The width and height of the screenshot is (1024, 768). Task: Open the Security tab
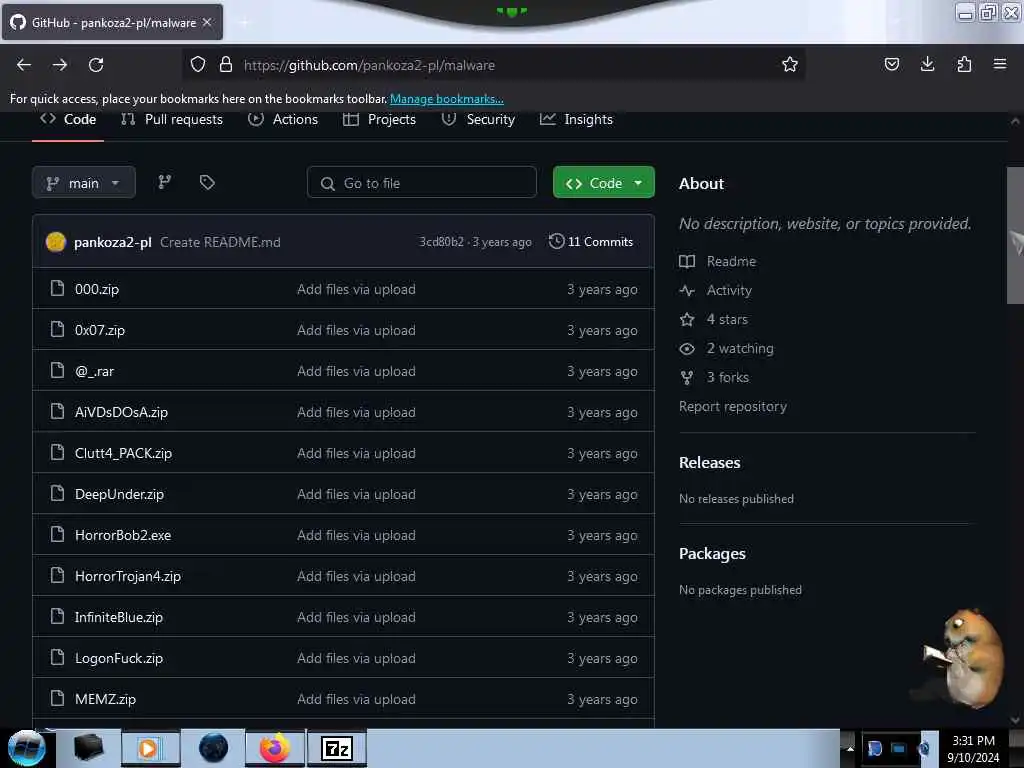[478, 120]
